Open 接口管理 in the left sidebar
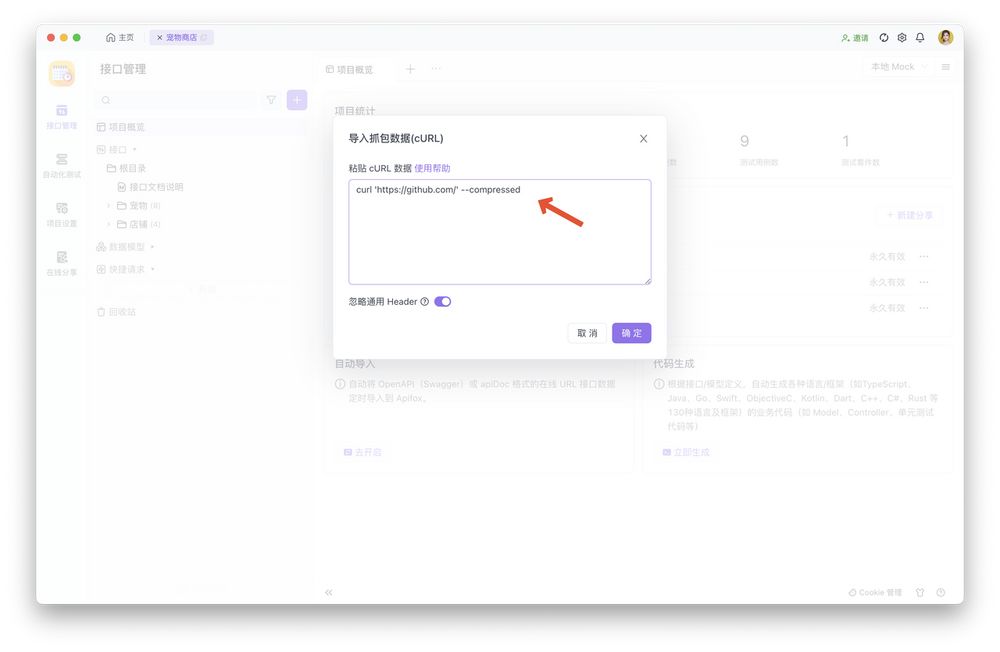The height and width of the screenshot is (652, 1000). pos(61,116)
